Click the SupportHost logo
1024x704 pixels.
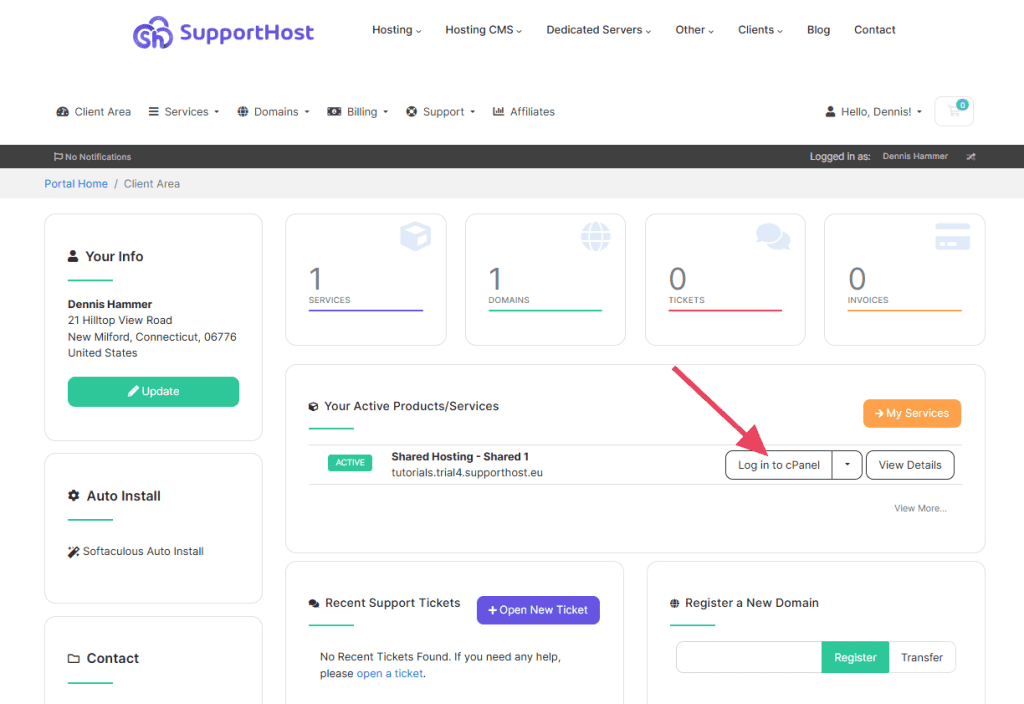pos(223,32)
